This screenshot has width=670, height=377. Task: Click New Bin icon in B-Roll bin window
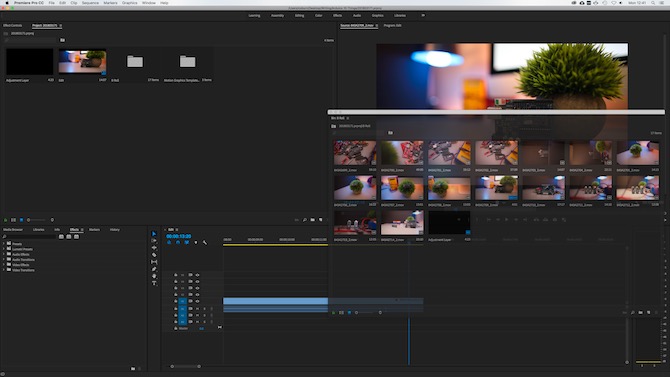click(640, 312)
